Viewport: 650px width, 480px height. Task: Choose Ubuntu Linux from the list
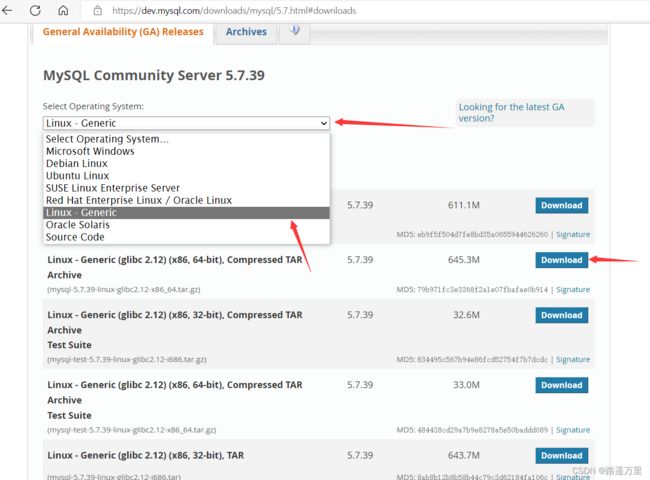(x=186, y=176)
